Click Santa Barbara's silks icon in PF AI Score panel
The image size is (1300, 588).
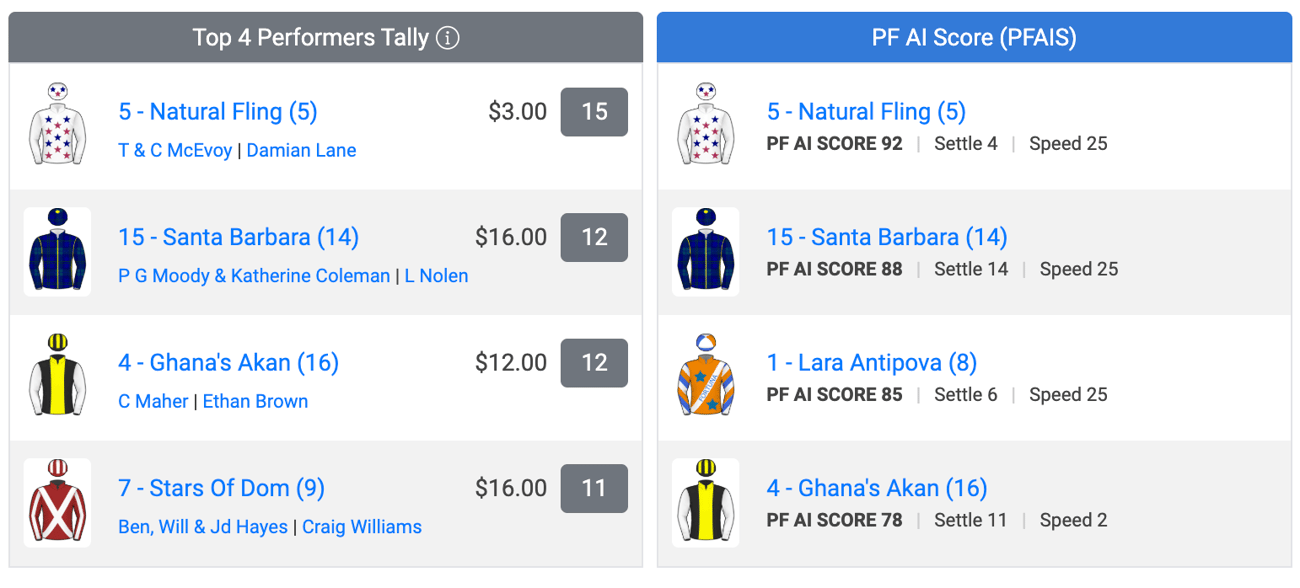(x=706, y=251)
